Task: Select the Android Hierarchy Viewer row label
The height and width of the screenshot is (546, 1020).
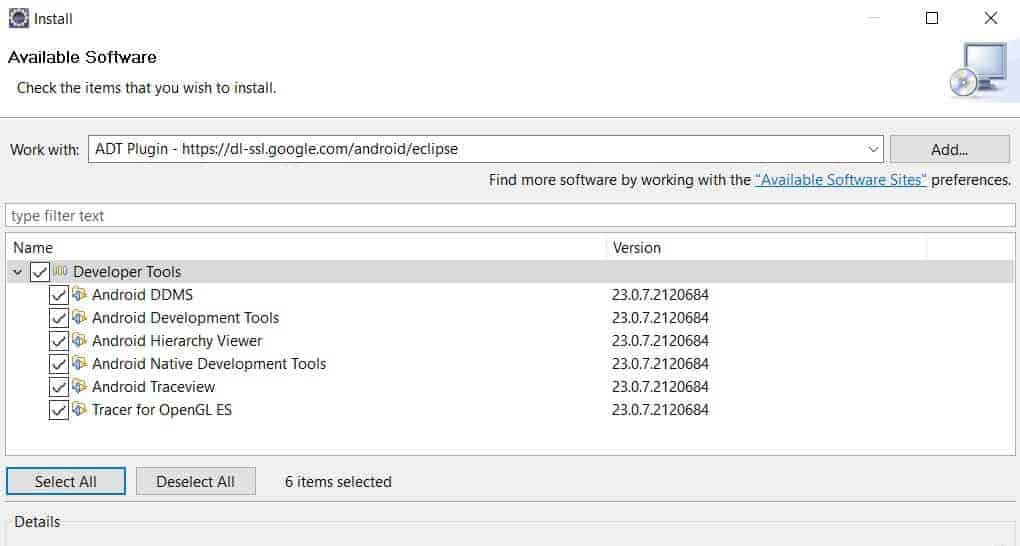Action: pos(177,340)
